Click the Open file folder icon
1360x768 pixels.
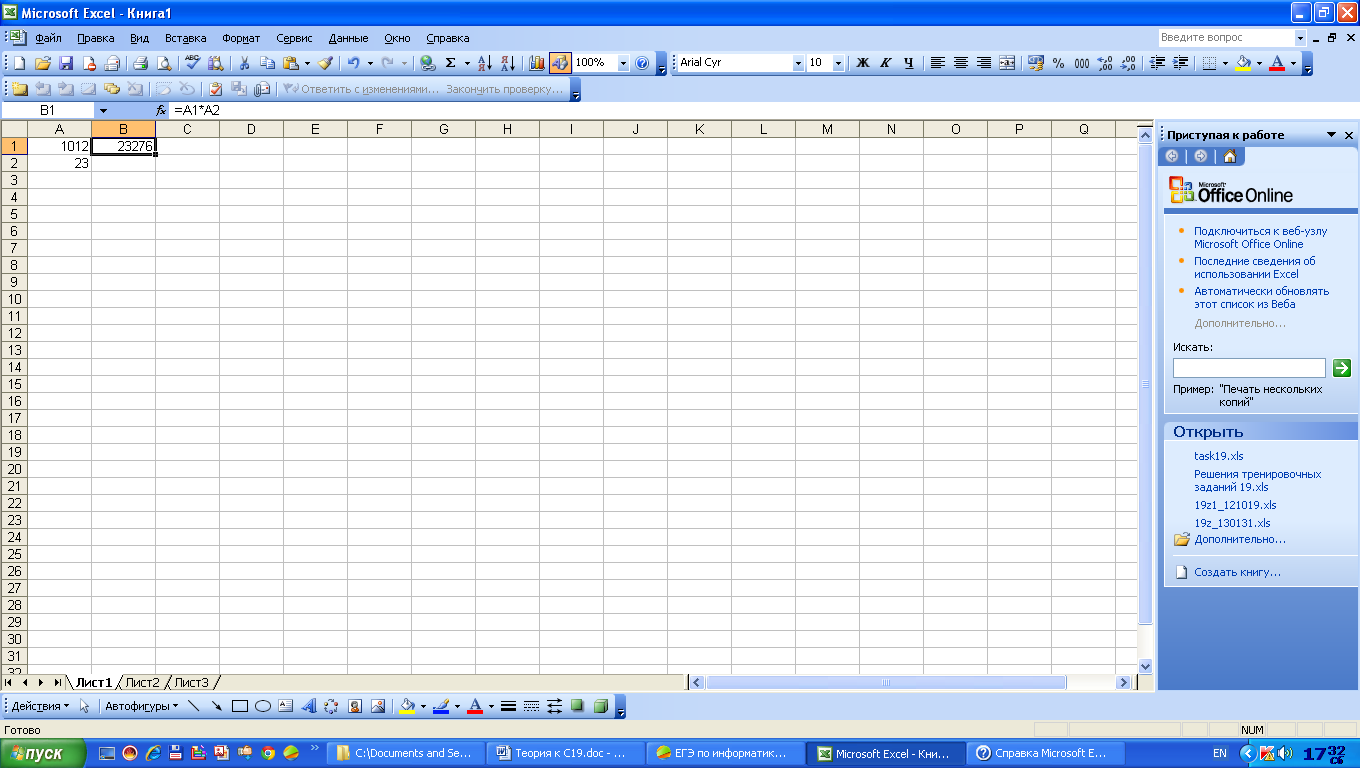coord(42,63)
